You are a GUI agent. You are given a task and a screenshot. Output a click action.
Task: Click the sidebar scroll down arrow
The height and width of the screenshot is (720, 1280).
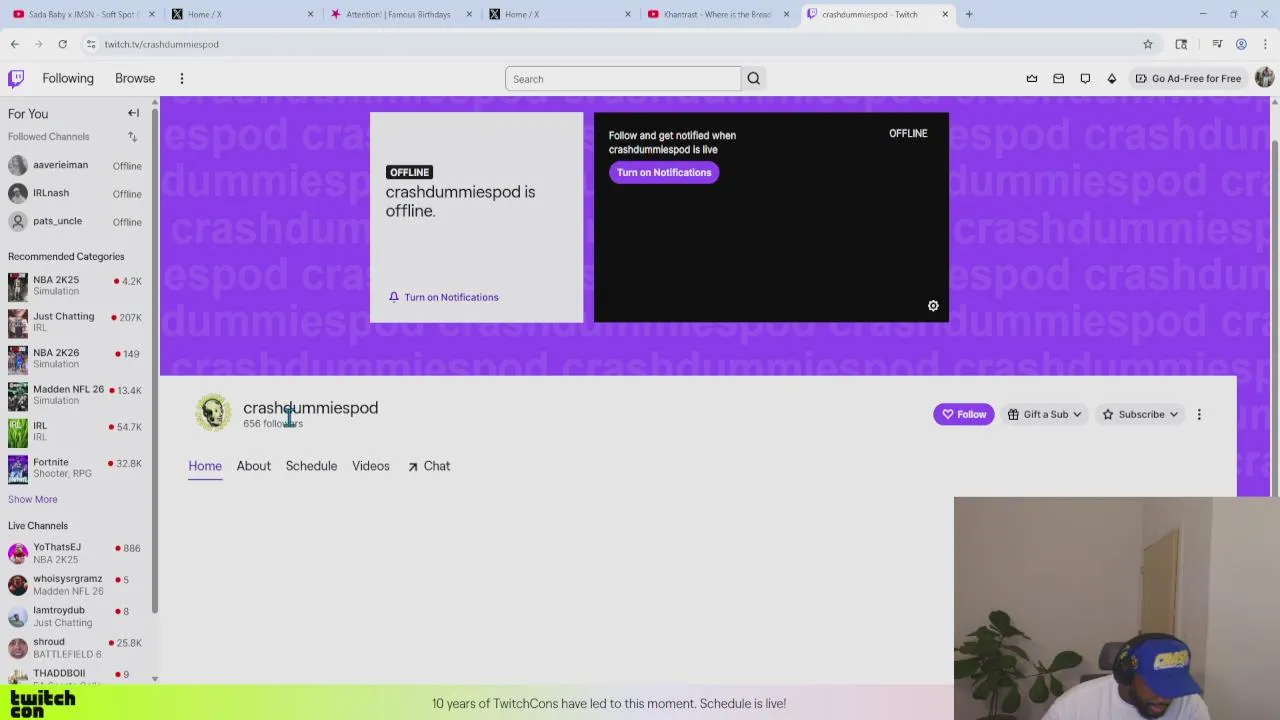(154, 679)
